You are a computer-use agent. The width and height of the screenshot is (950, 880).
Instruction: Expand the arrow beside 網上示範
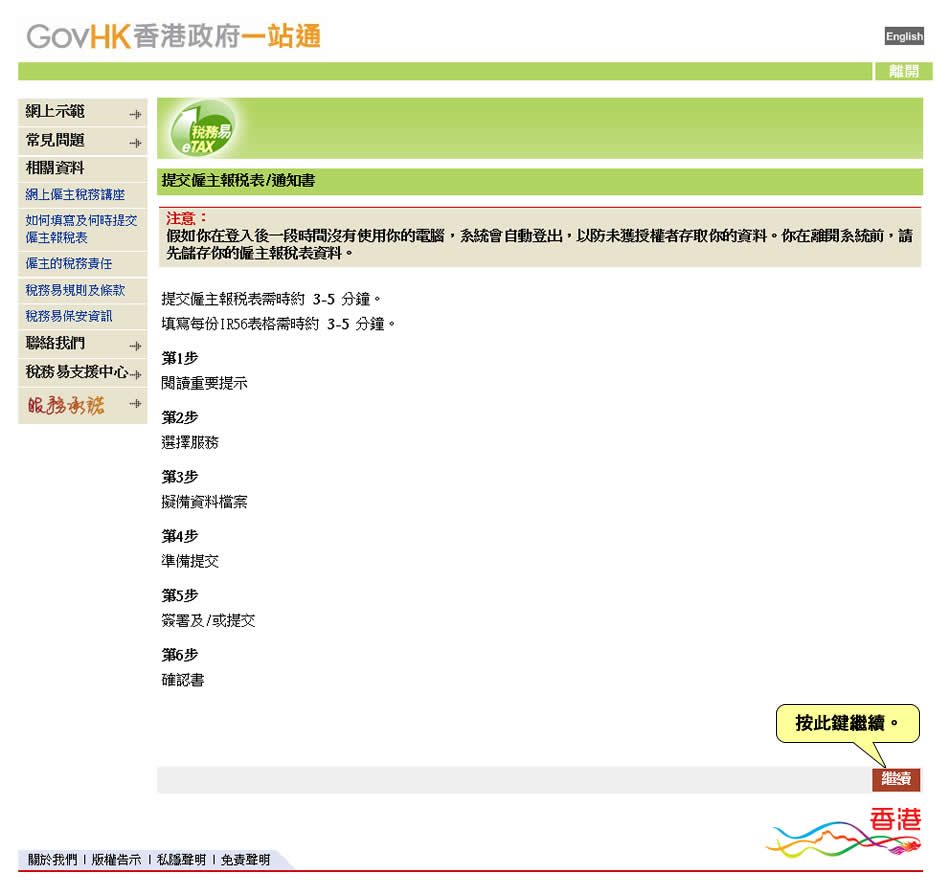click(136, 115)
